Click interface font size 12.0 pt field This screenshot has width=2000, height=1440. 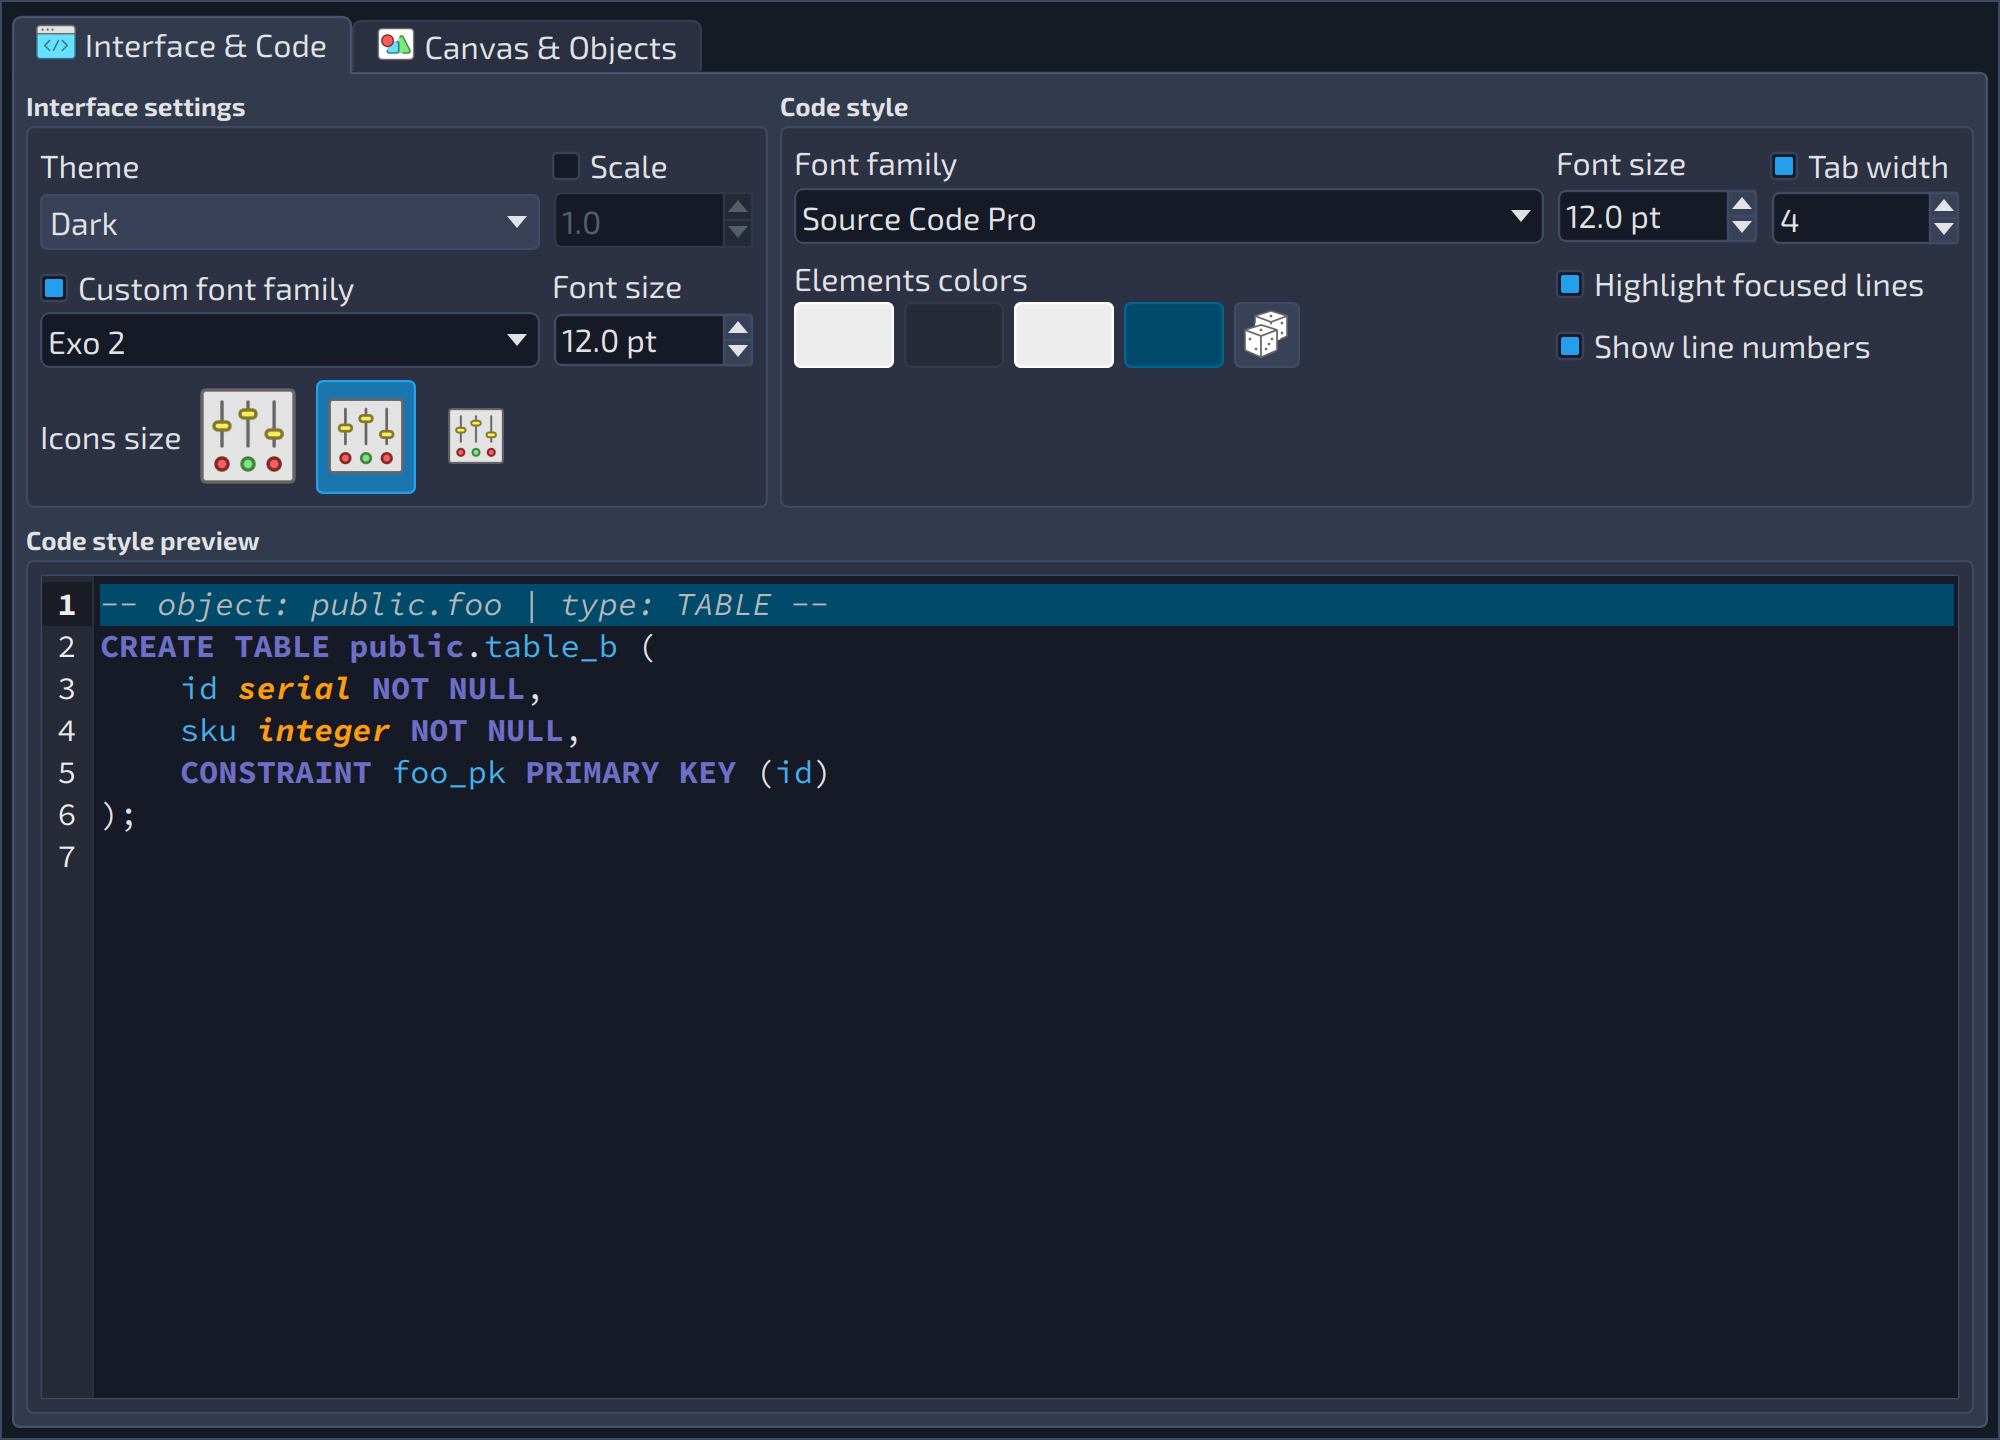pos(640,341)
